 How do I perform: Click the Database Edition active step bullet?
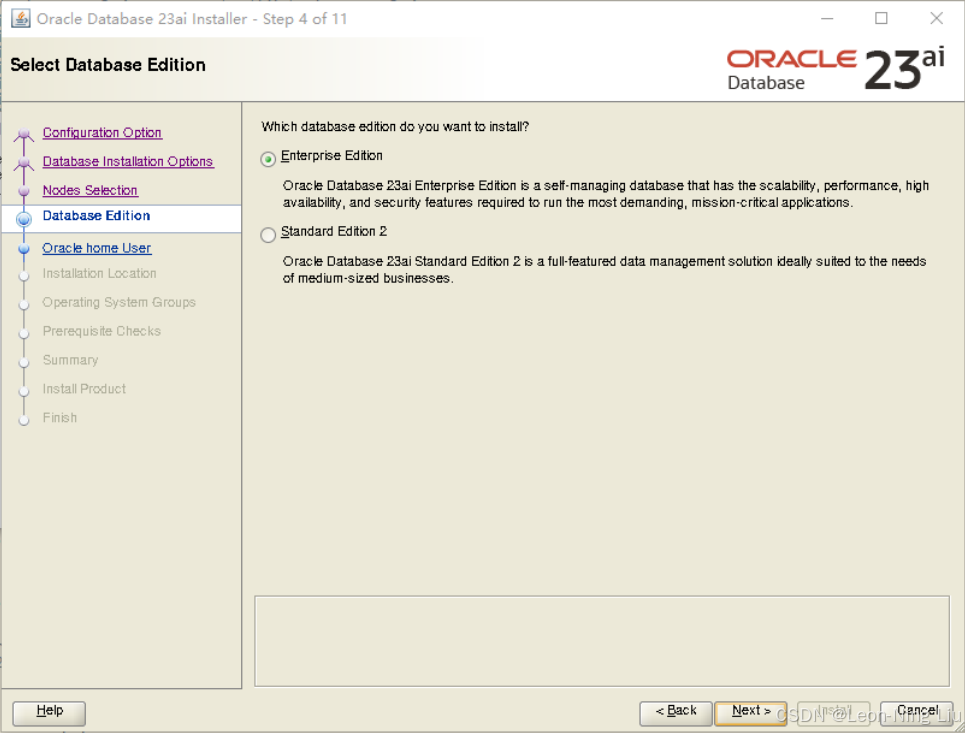[x=24, y=219]
